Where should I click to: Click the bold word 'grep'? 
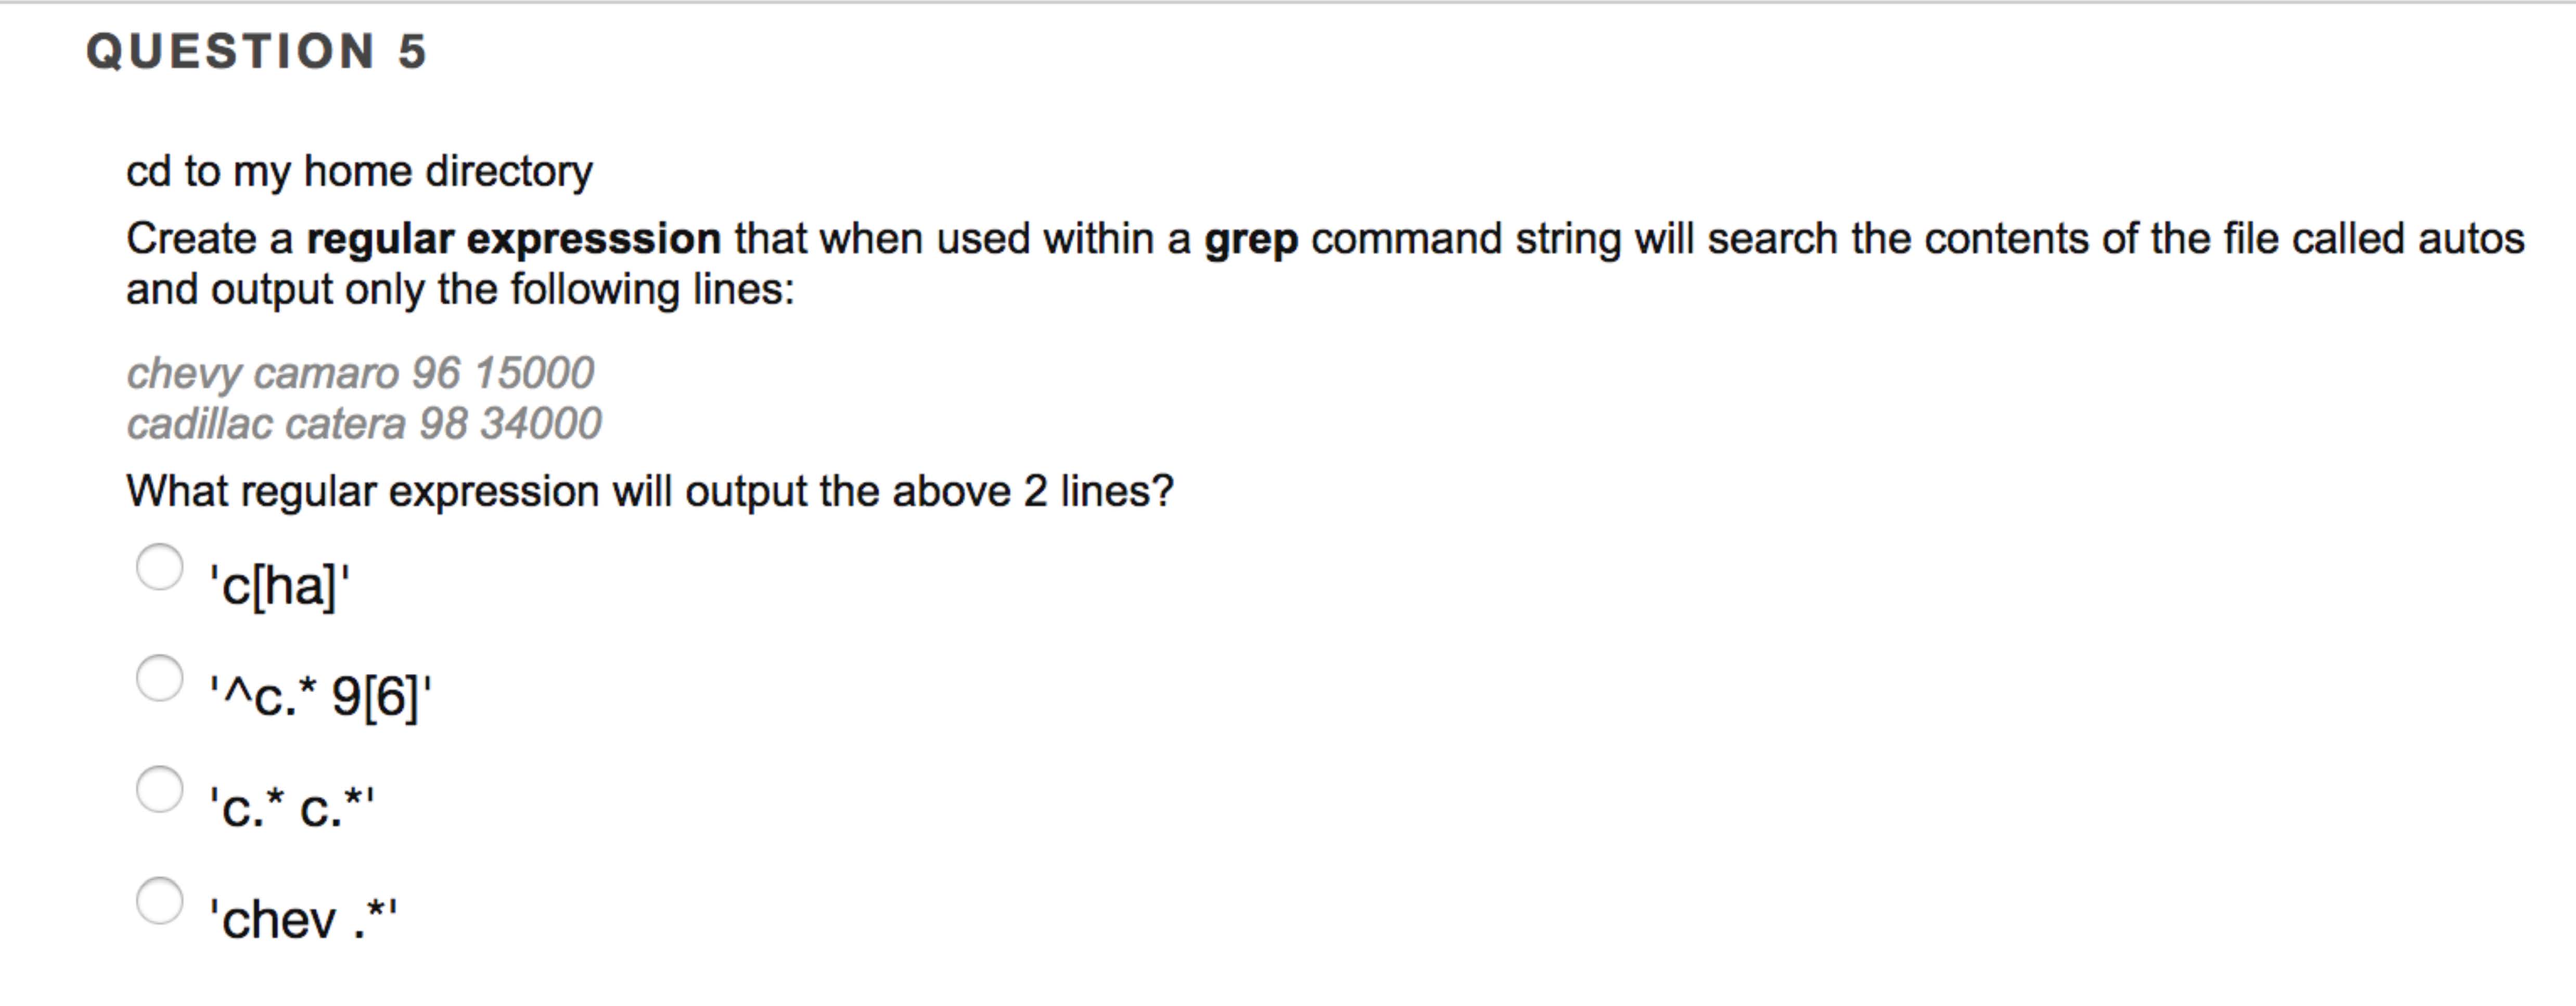click(x=1250, y=239)
